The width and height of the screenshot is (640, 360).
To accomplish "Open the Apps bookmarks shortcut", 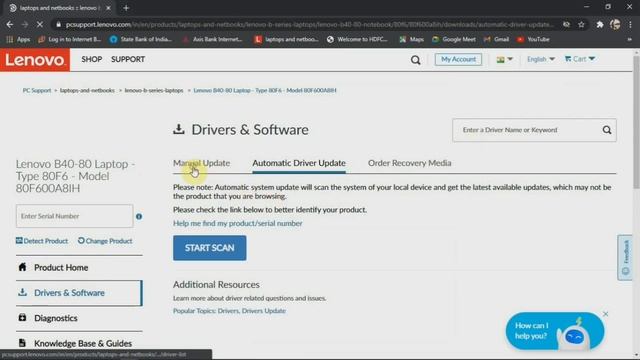I will point(18,39).
